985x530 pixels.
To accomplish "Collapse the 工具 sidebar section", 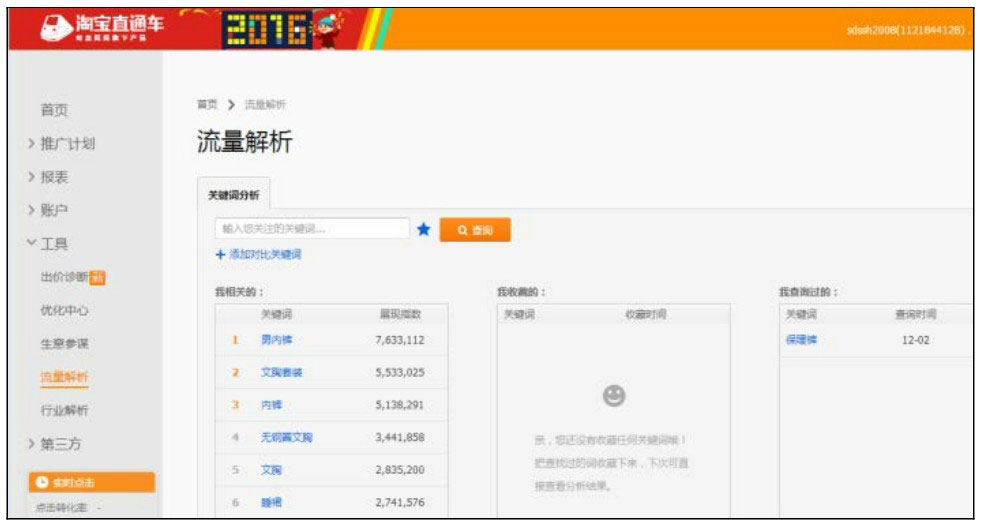I will click(x=54, y=244).
